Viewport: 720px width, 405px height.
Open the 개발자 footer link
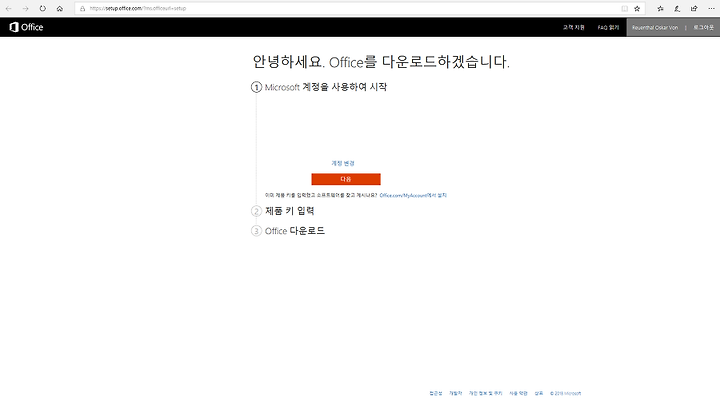(x=456, y=394)
